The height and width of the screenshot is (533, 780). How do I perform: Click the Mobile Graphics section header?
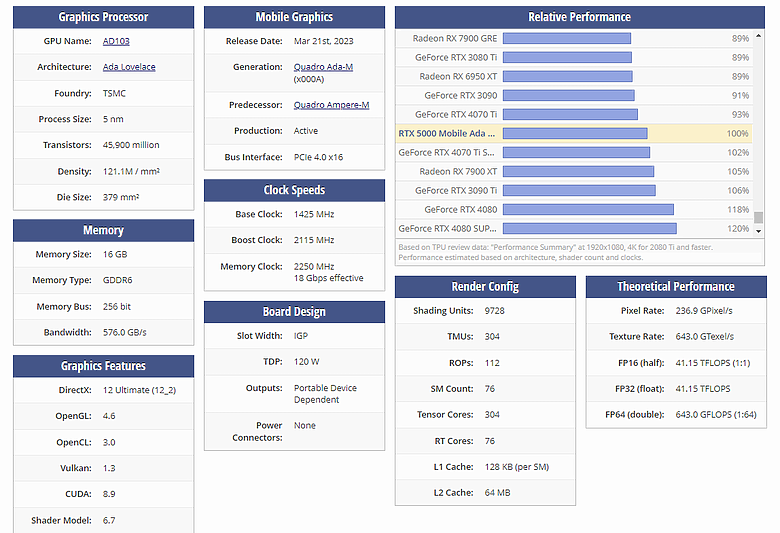[294, 17]
